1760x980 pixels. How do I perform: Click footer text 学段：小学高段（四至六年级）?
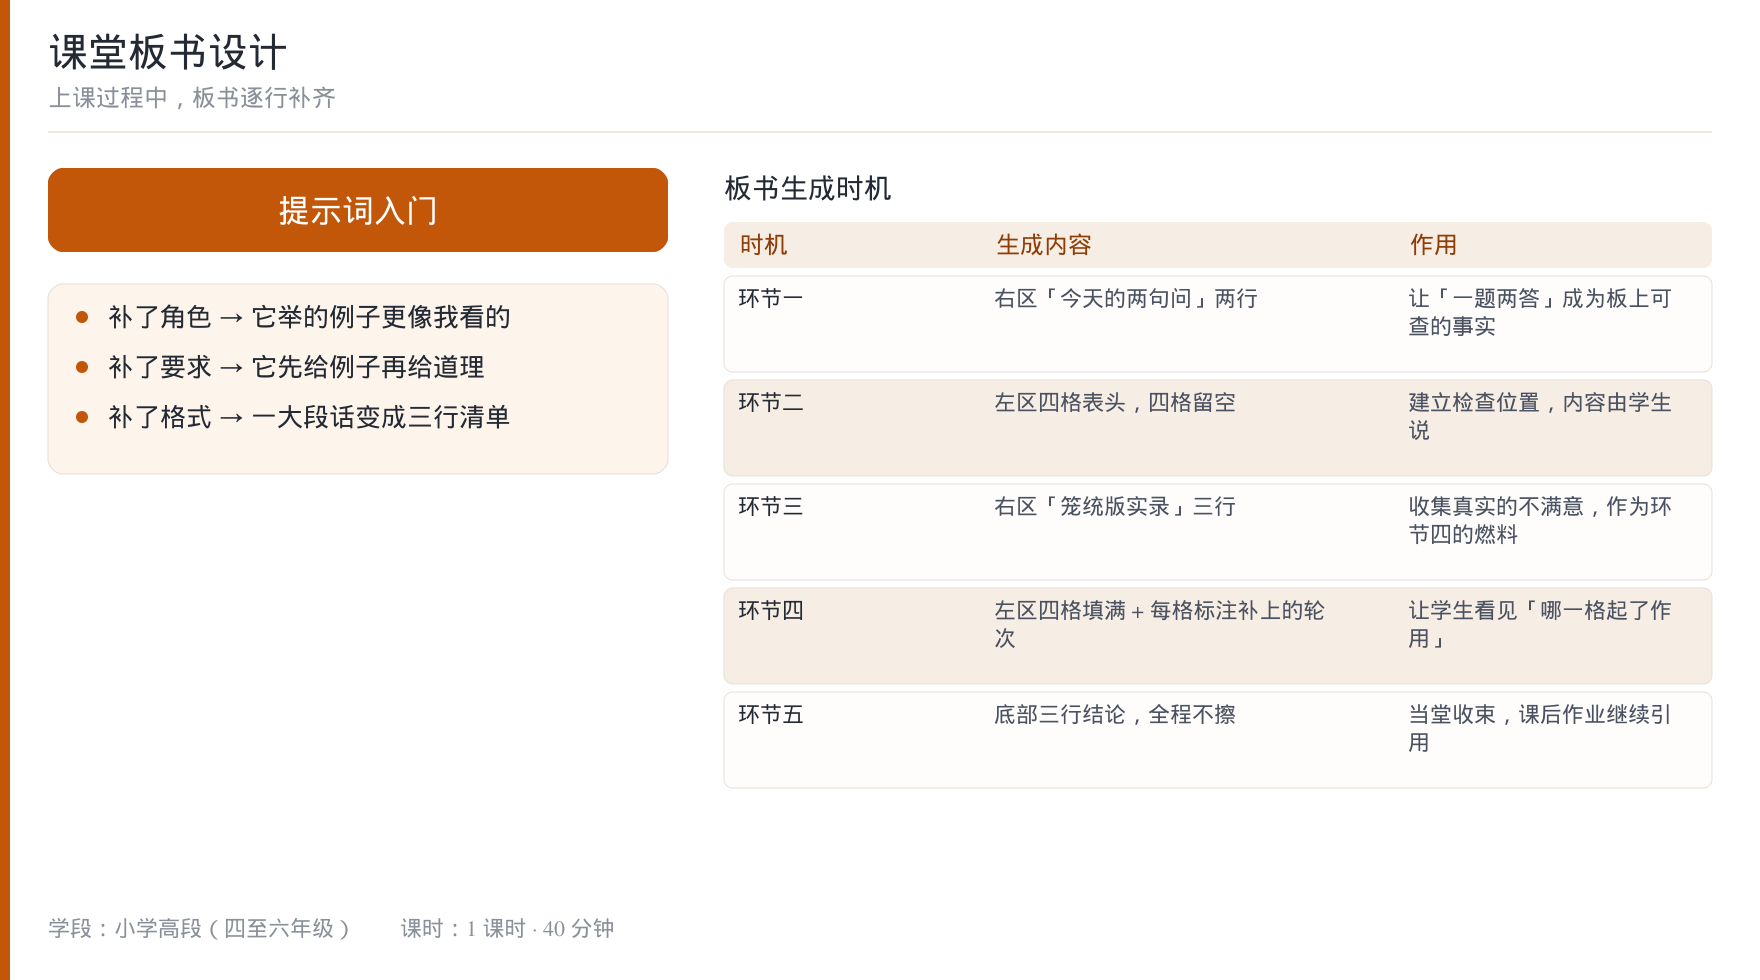click(x=201, y=928)
